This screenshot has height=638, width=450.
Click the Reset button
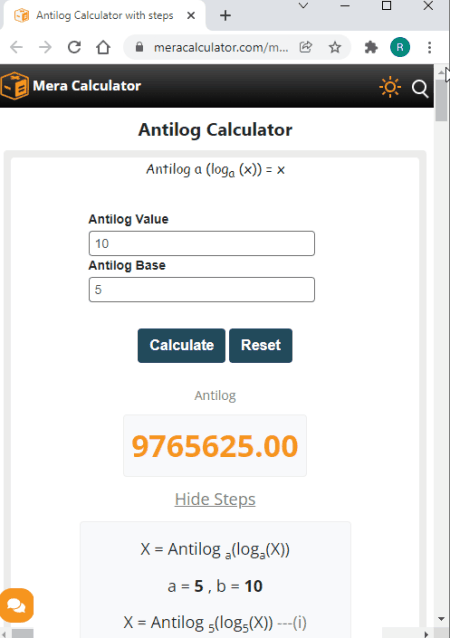click(x=261, y=345)
